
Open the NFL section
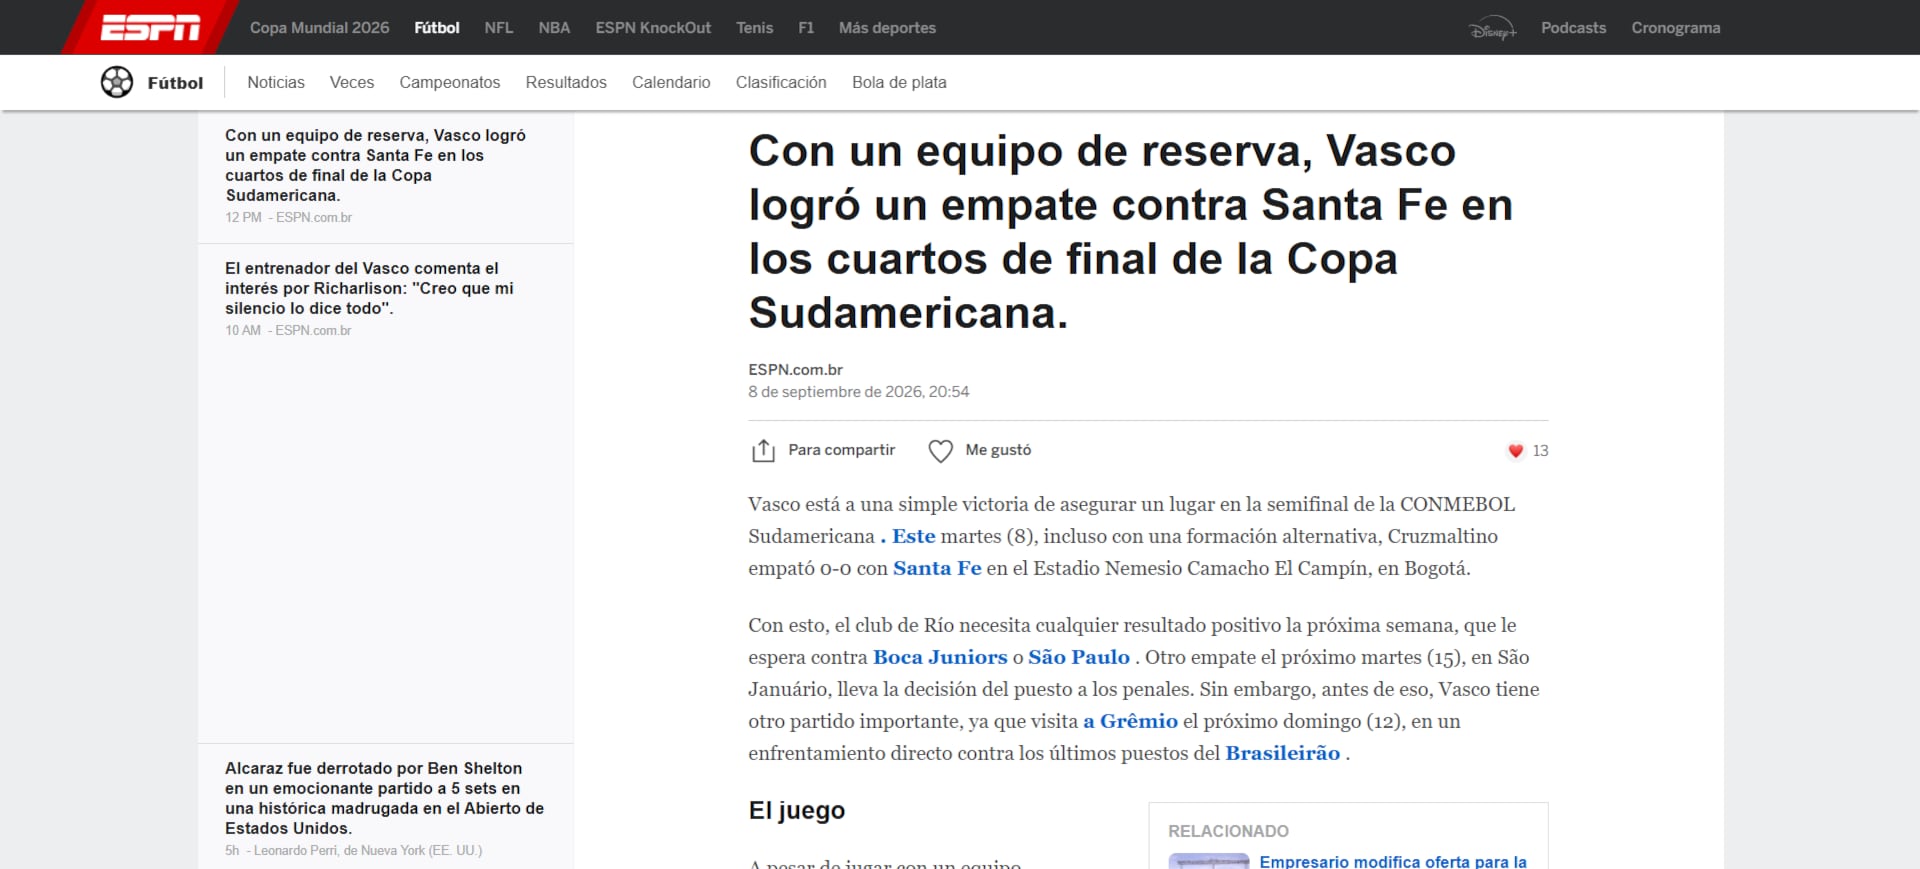[x=499, y=28]
